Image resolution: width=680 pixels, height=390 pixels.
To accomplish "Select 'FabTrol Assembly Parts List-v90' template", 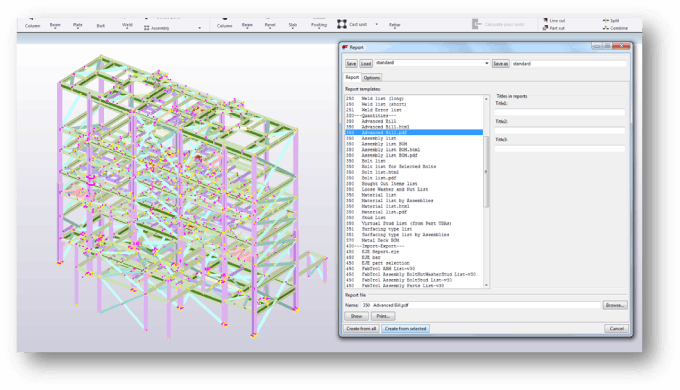I will (x=414, y=285).
